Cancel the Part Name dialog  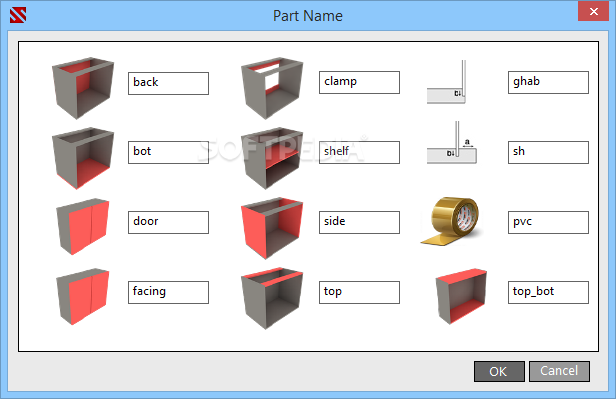pos(559,371)
